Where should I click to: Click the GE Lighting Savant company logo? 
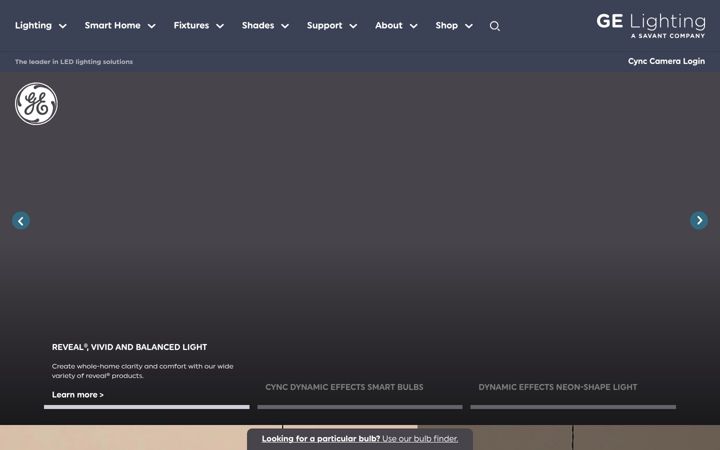coord(651,26)
